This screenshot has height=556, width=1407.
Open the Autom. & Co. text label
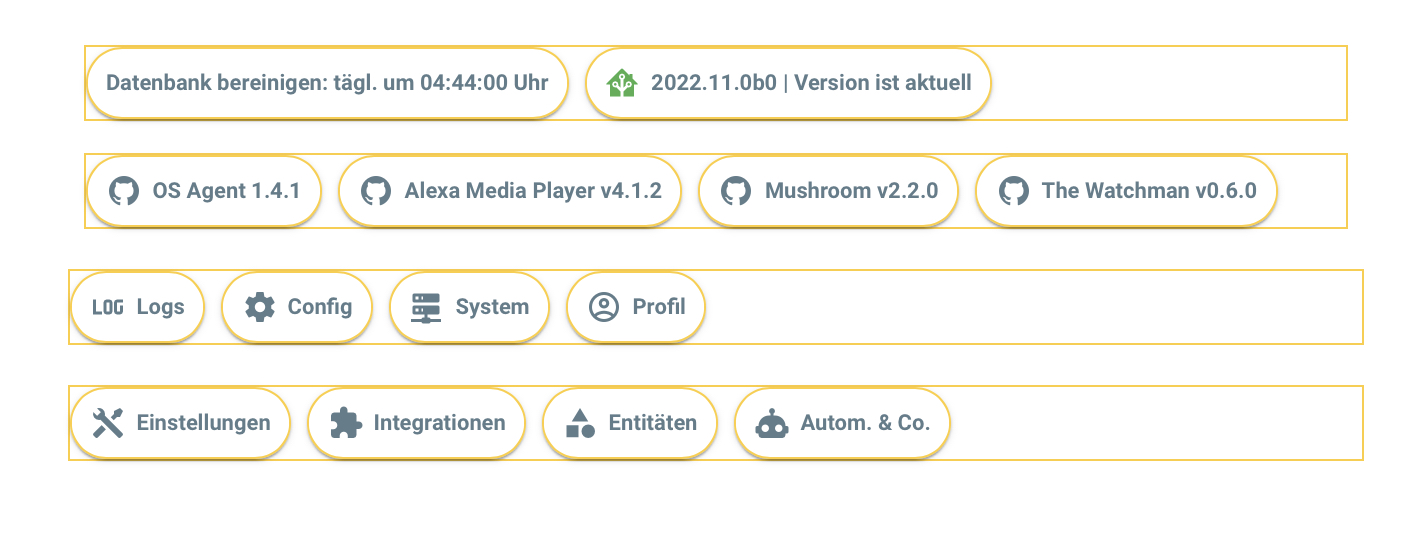(x=865, y=423)
